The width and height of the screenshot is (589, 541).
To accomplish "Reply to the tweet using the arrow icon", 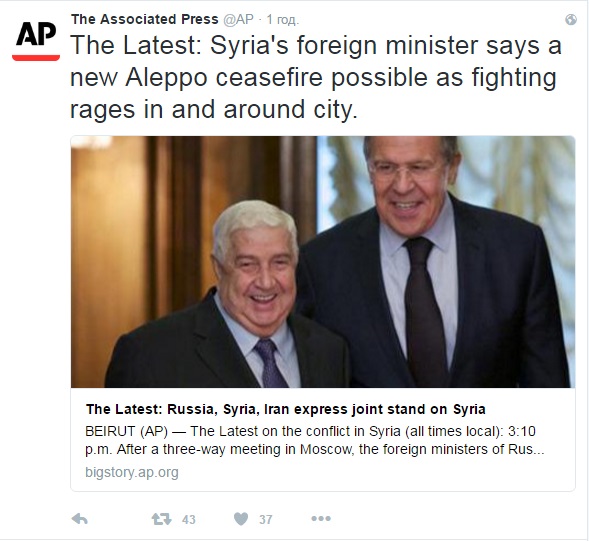I will click(x=80, y=519).
